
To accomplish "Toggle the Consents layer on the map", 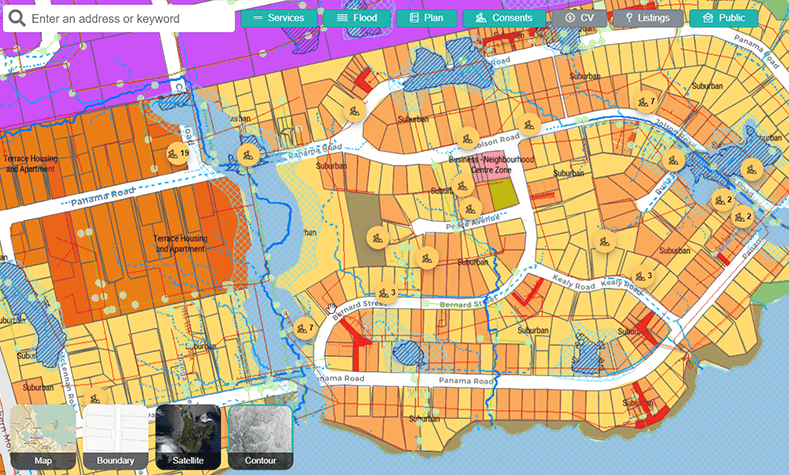I will [x=505, y=18].
